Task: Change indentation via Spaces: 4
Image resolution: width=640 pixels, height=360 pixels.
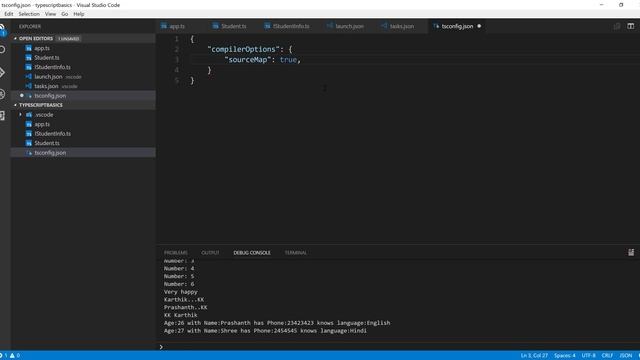Action: tap(564, 356)
